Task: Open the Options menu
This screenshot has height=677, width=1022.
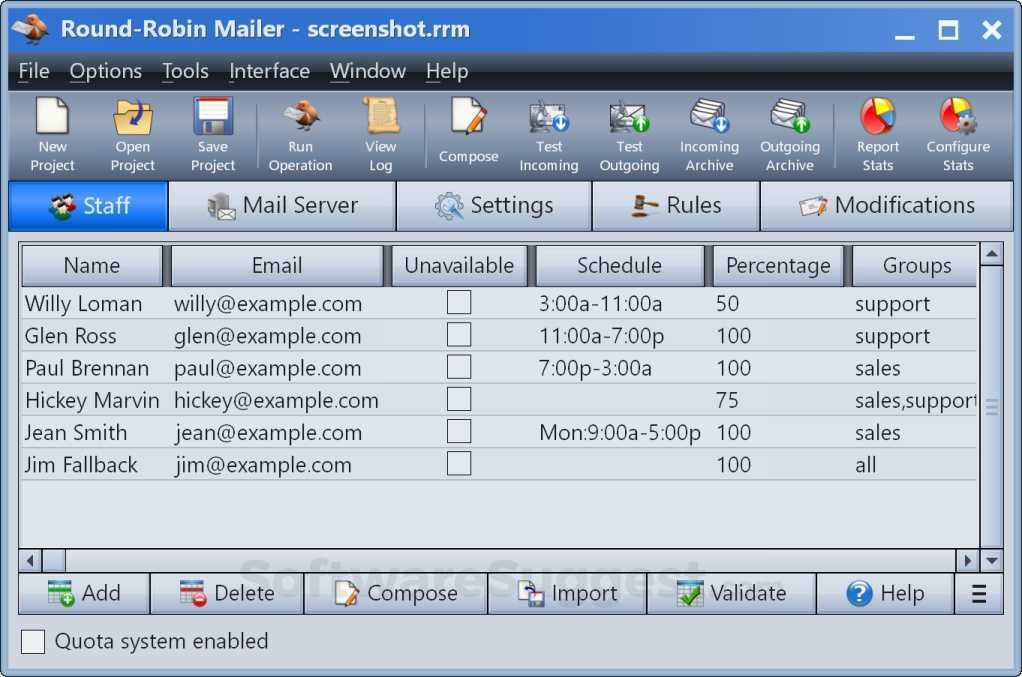Action: click(106, 70)
